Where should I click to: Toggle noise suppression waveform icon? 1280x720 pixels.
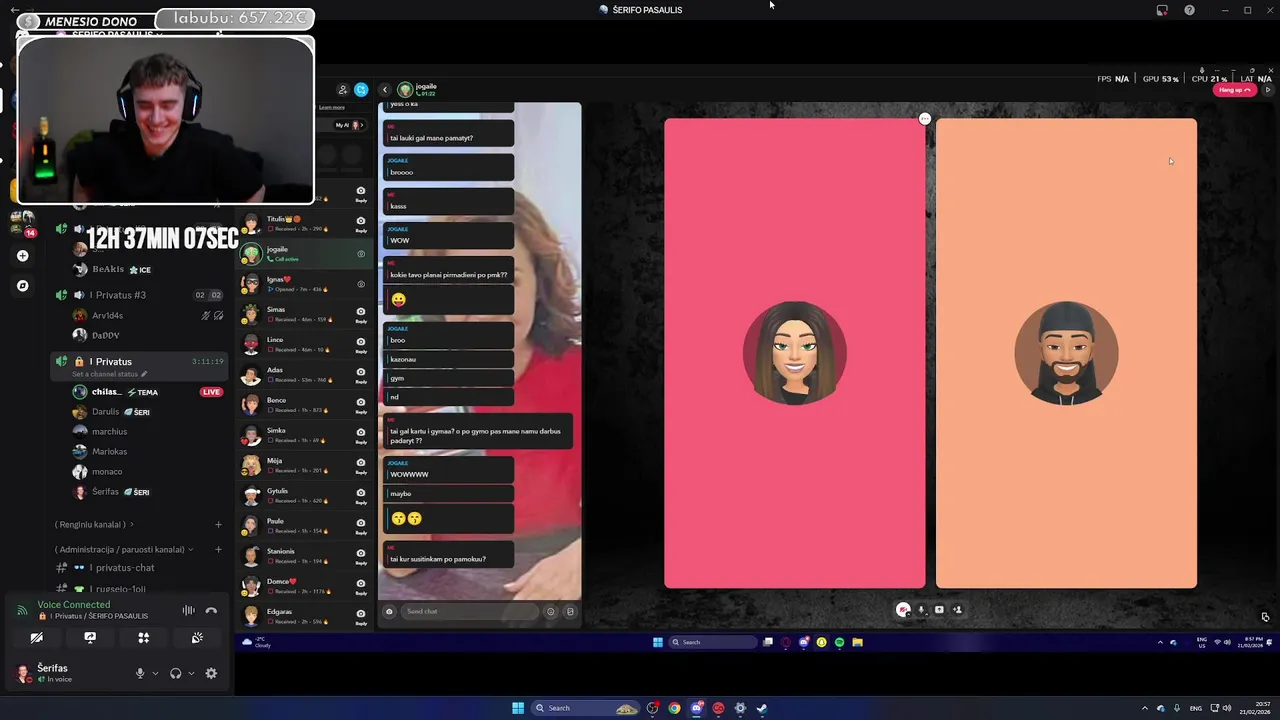tap(188, 610)
